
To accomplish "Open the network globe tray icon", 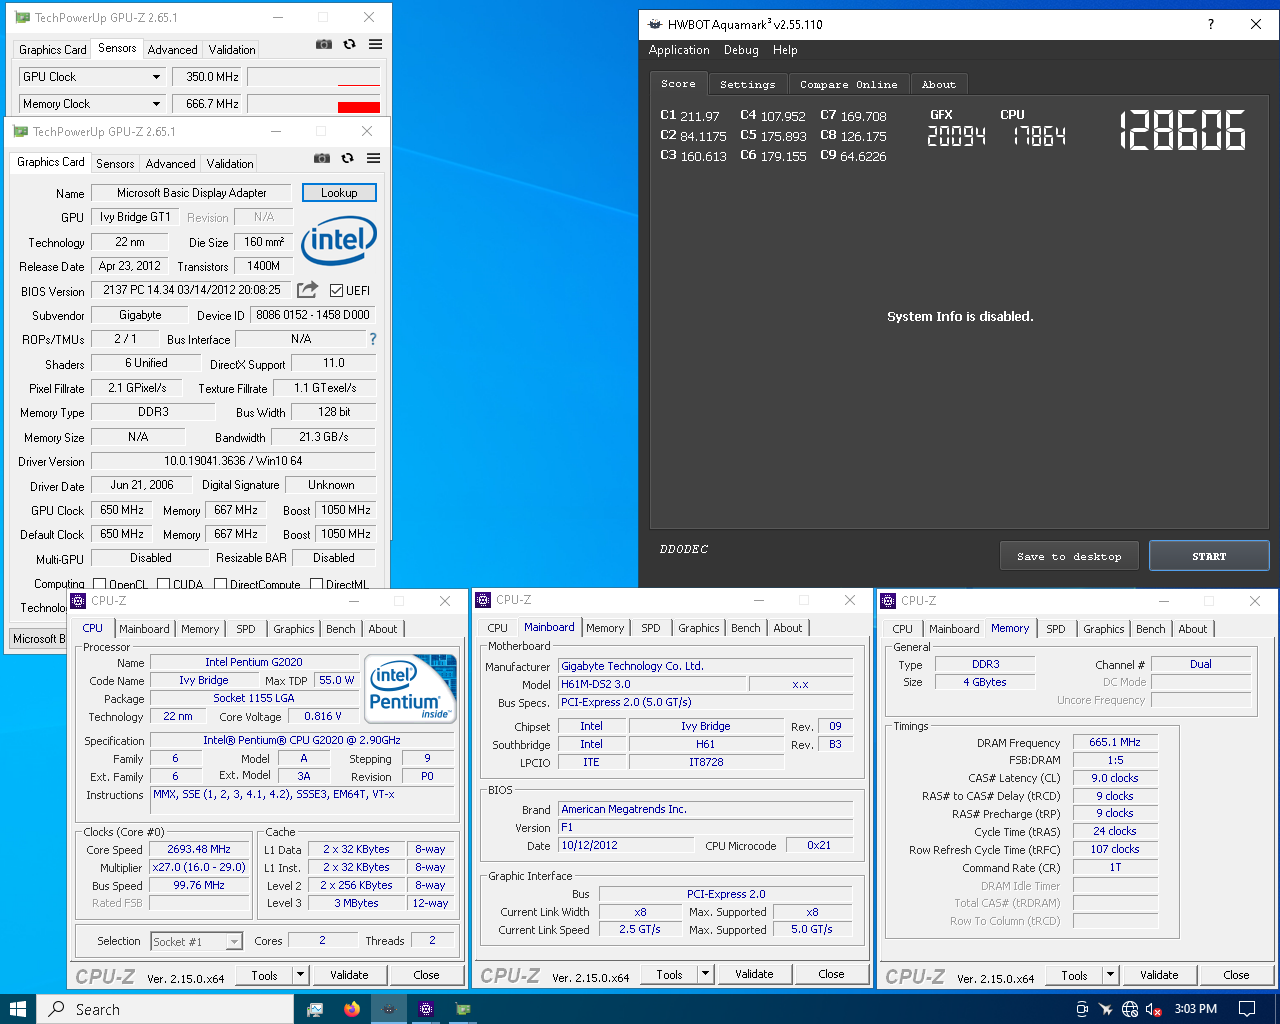I will click(x=1130, y=1009).
